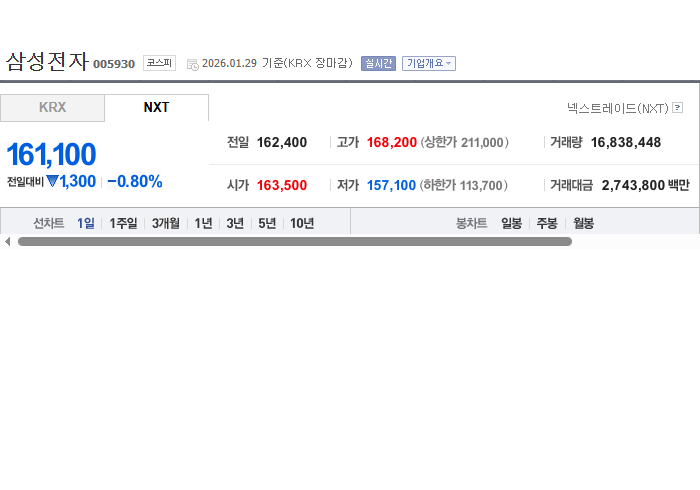Click the price change value 1,300
Image resolution: width=700 pixels, height=490 pixels.
[78, 181]
